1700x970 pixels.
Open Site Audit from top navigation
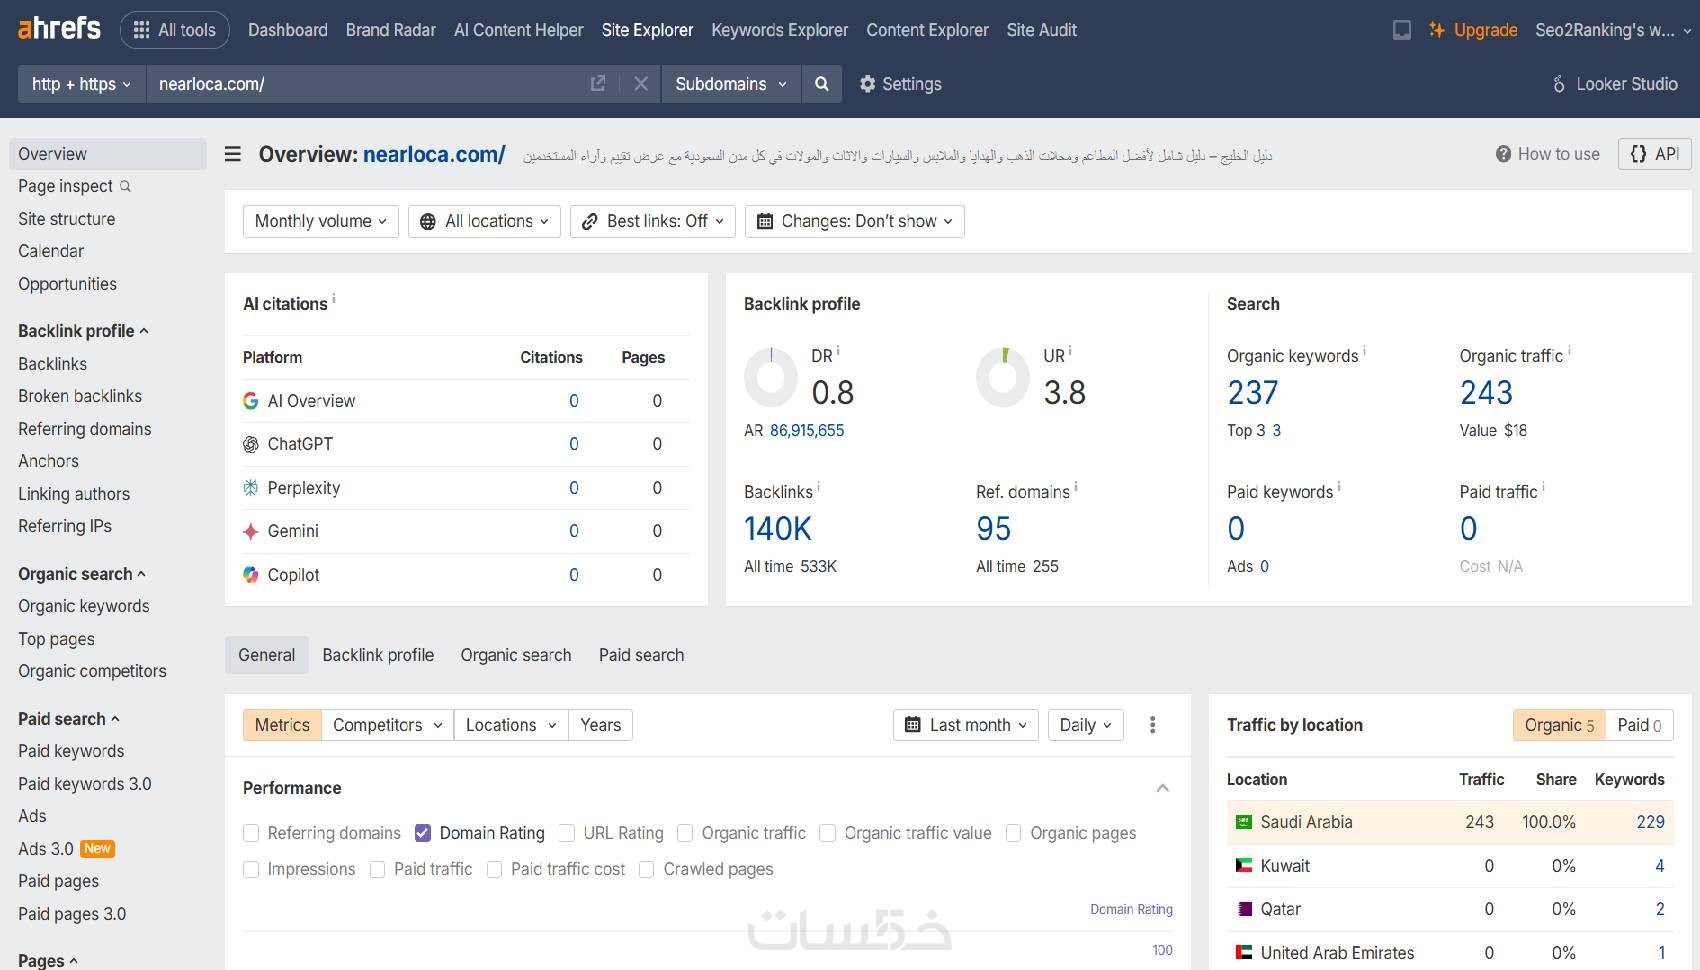1042,30
